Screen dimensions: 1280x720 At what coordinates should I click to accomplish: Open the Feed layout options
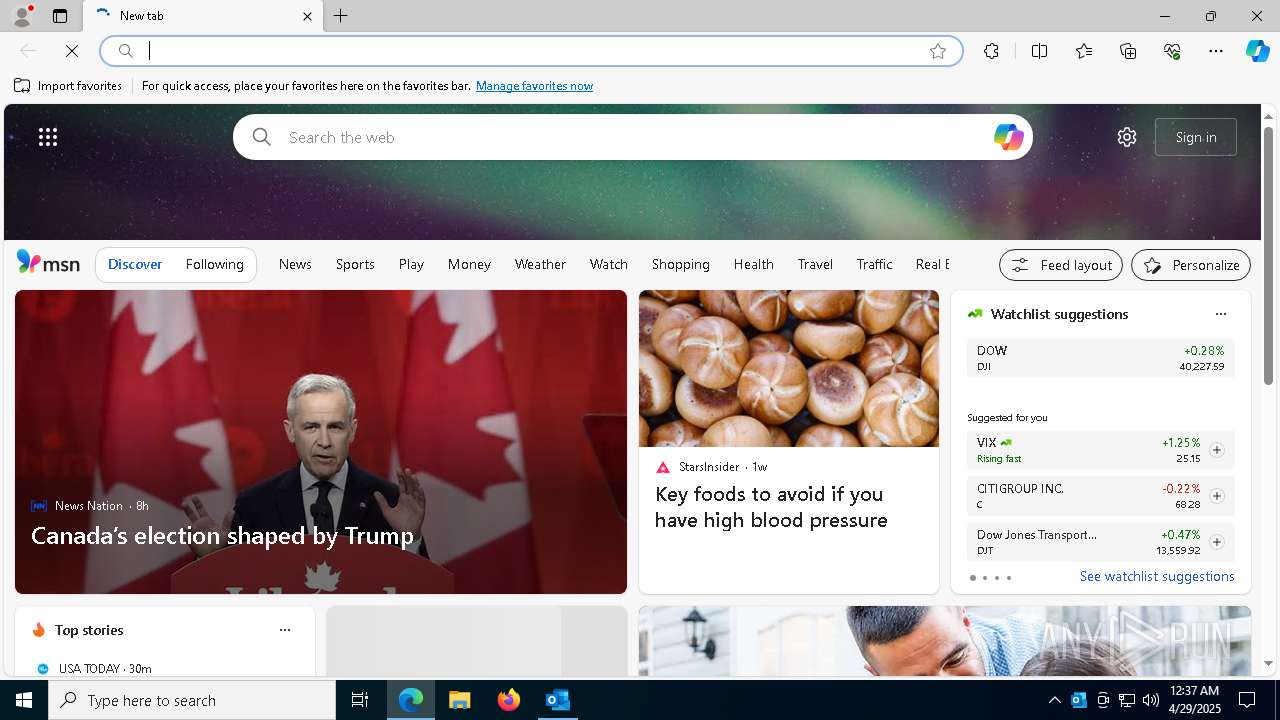point(1061,265)
